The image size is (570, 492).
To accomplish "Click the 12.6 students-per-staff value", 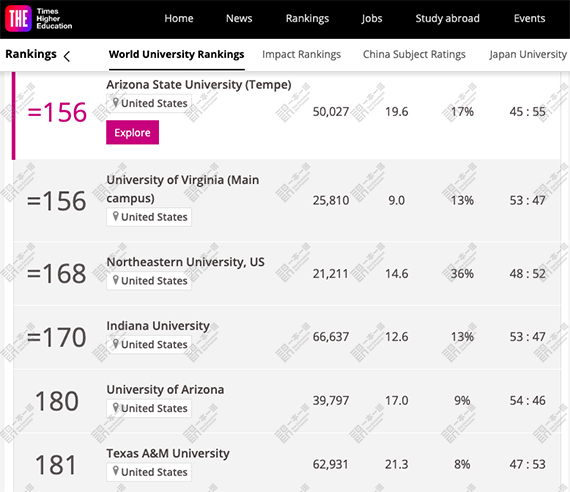I will (x=397, y=337).
